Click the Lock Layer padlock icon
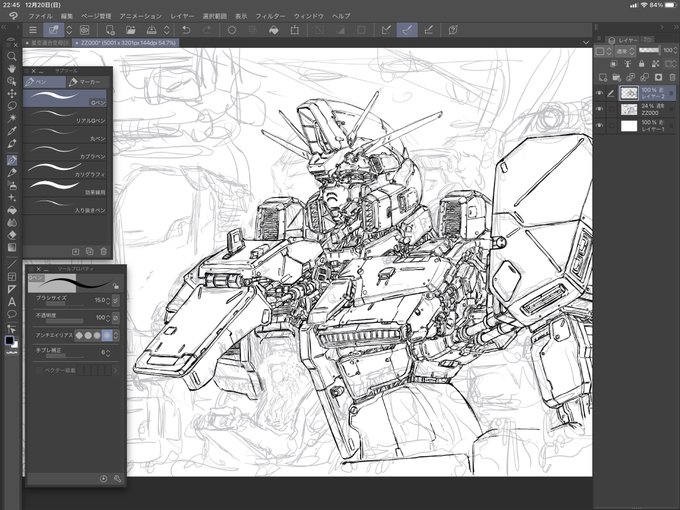Screen dimensions: 680x510 pyautogui.click(x=641, y=64)
